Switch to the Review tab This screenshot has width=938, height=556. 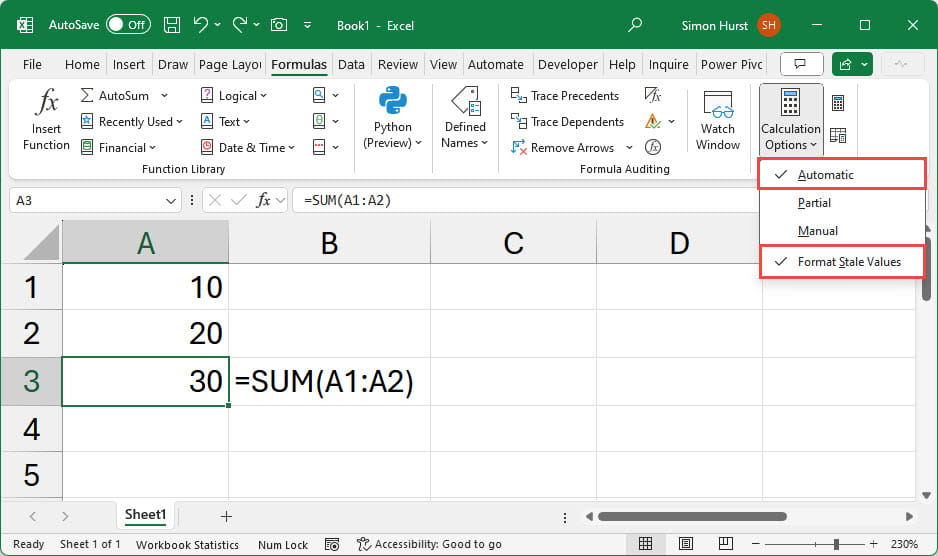click(398, 64)
